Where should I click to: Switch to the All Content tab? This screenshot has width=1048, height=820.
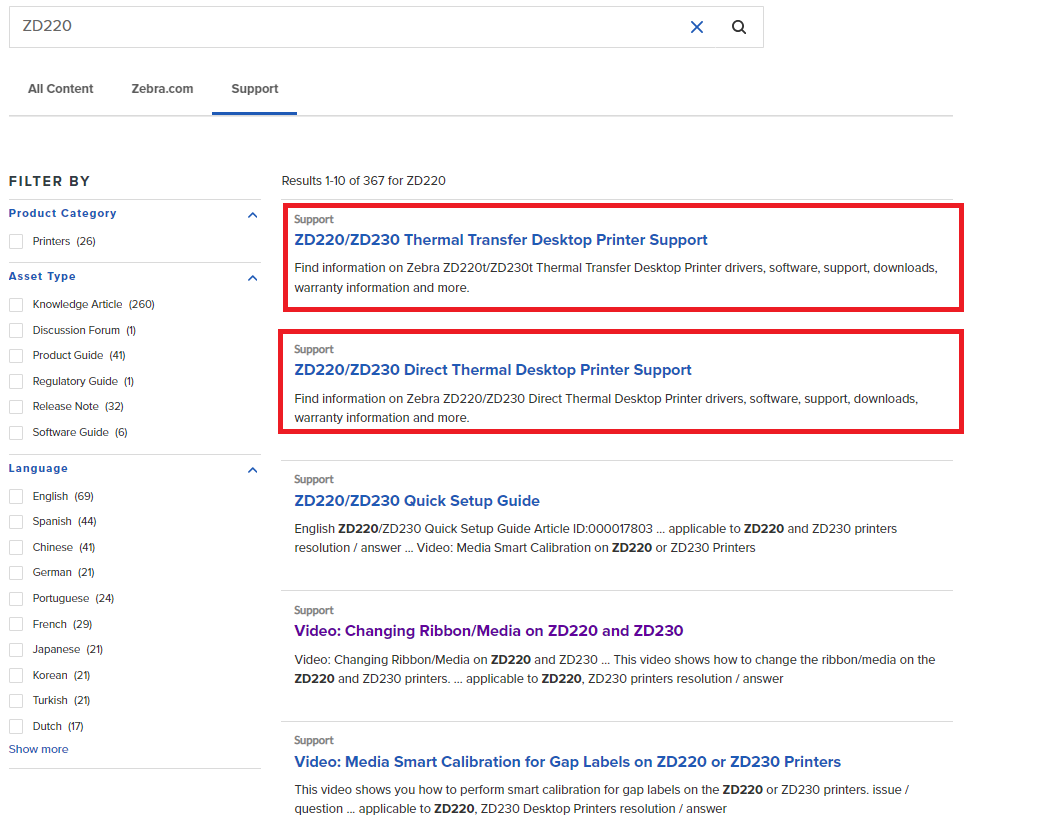pyautogui.click(x=60, y=89)
